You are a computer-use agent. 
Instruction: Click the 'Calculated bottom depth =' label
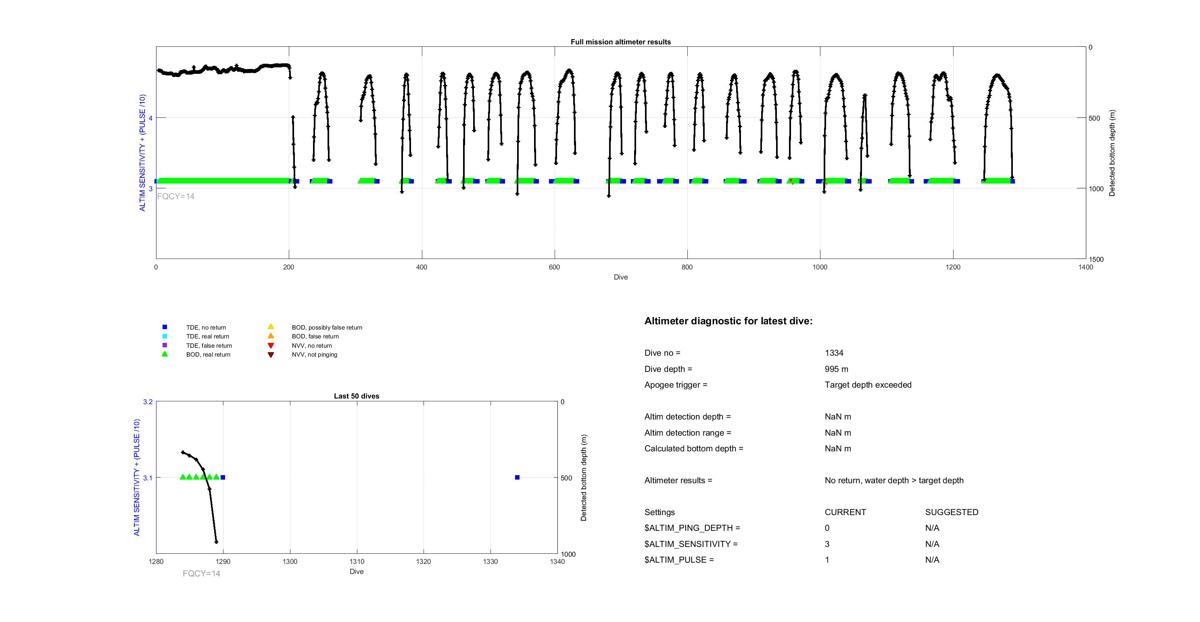(x=694, y=449)
